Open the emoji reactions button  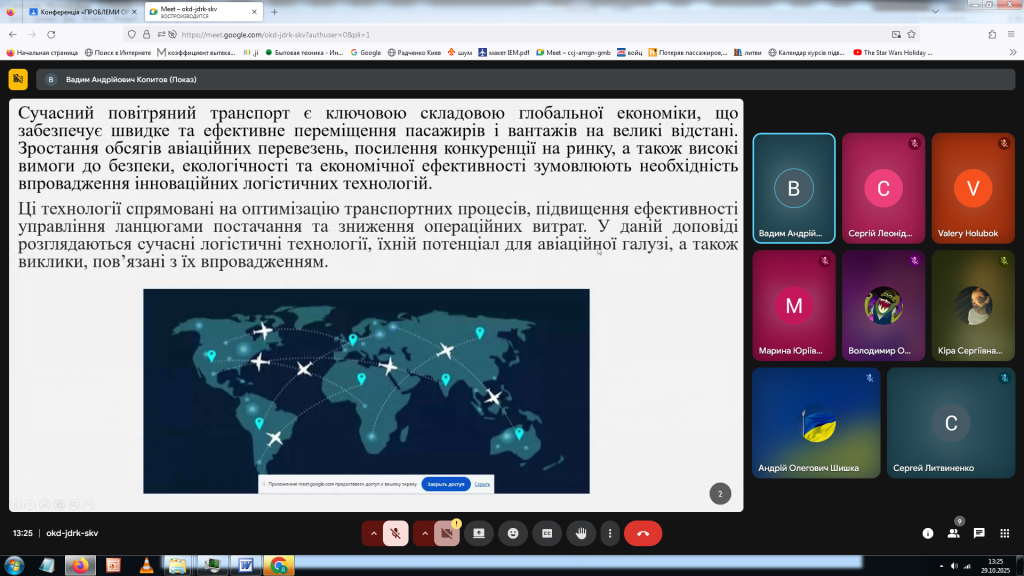click(x=513, y=533)
